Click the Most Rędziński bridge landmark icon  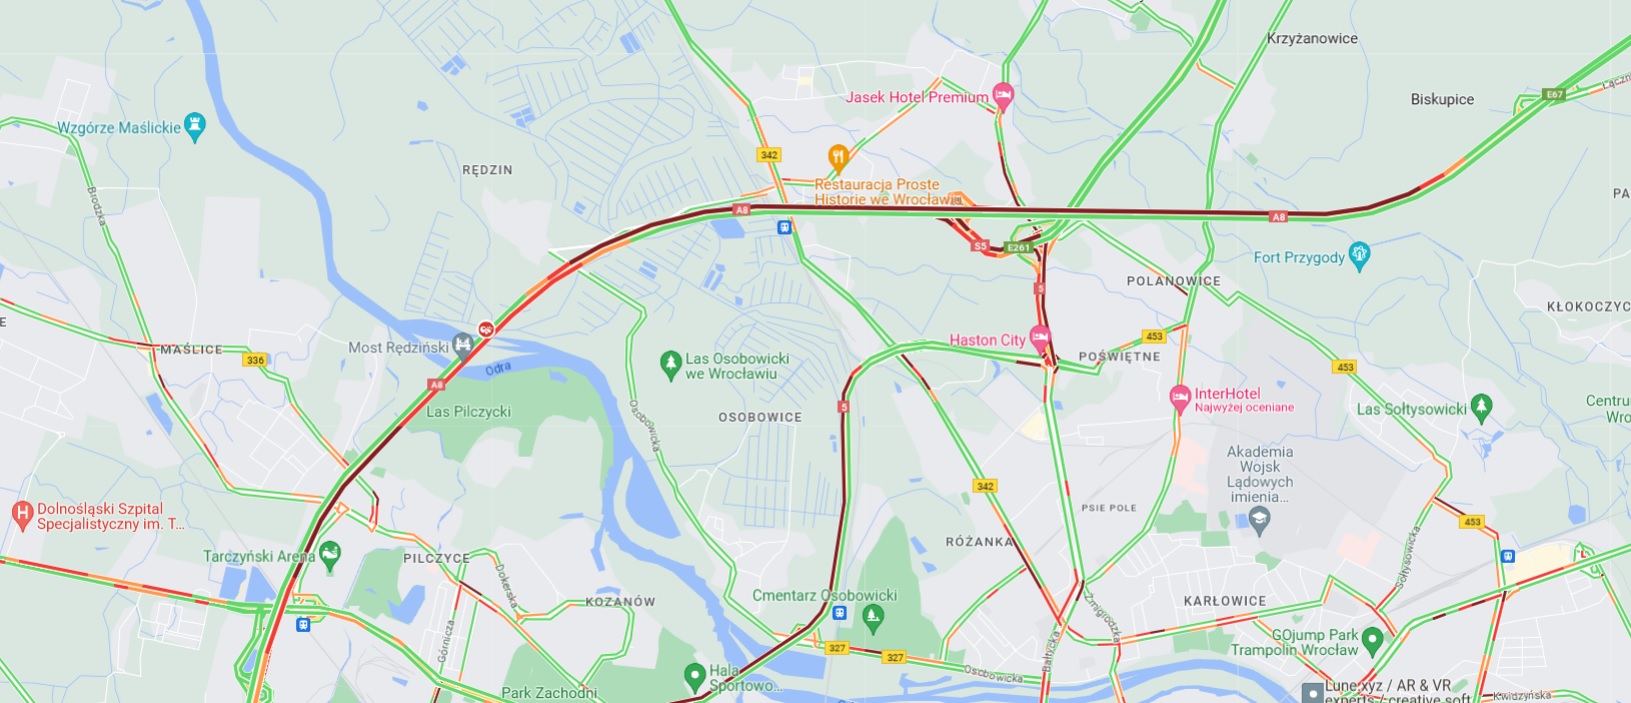point(462,346)
